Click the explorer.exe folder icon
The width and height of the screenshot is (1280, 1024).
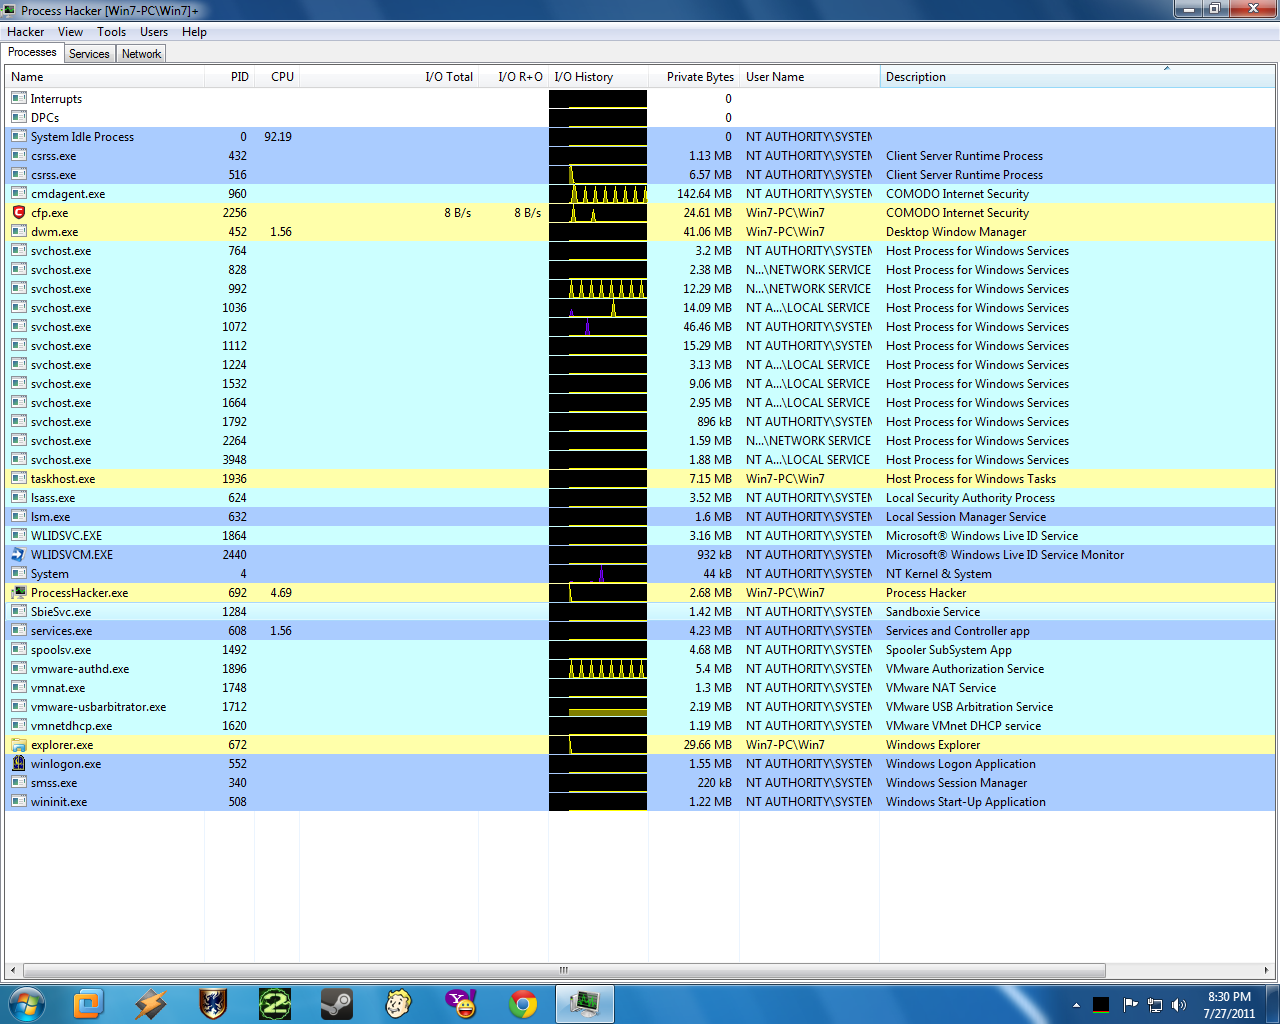pos(18,745)
